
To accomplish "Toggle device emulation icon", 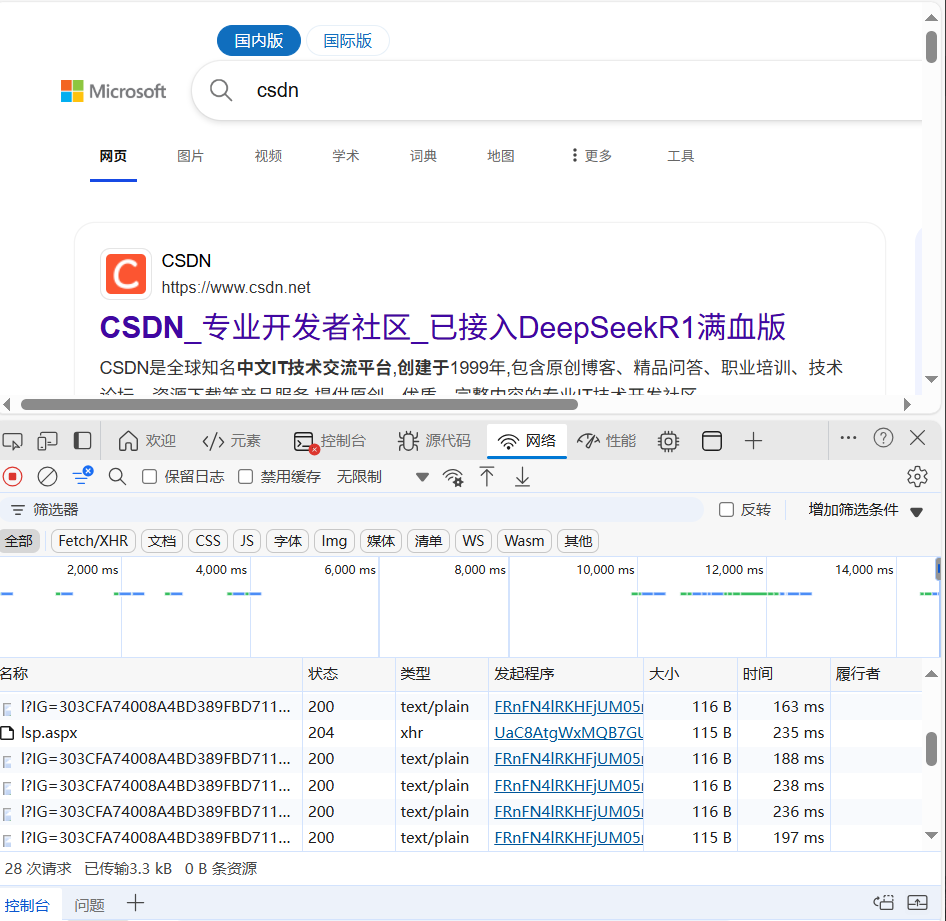I will point(47,442).
